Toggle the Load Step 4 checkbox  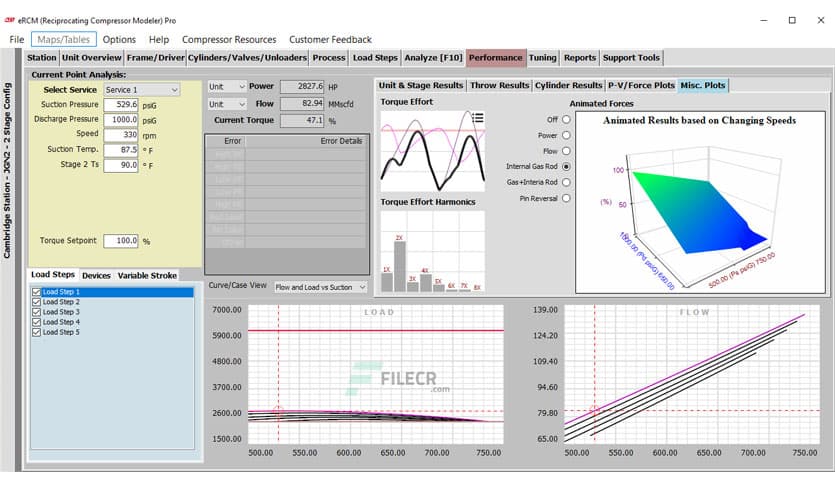(36, 322)
